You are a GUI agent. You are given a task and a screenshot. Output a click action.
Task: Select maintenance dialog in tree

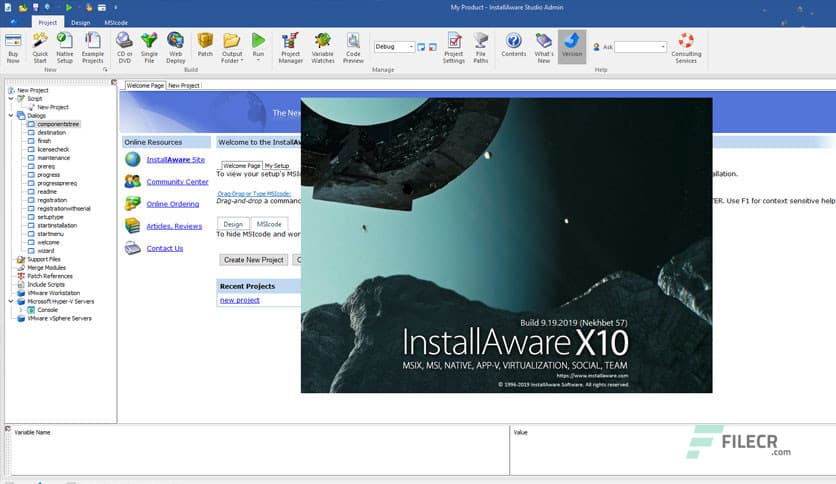[53, 158]
